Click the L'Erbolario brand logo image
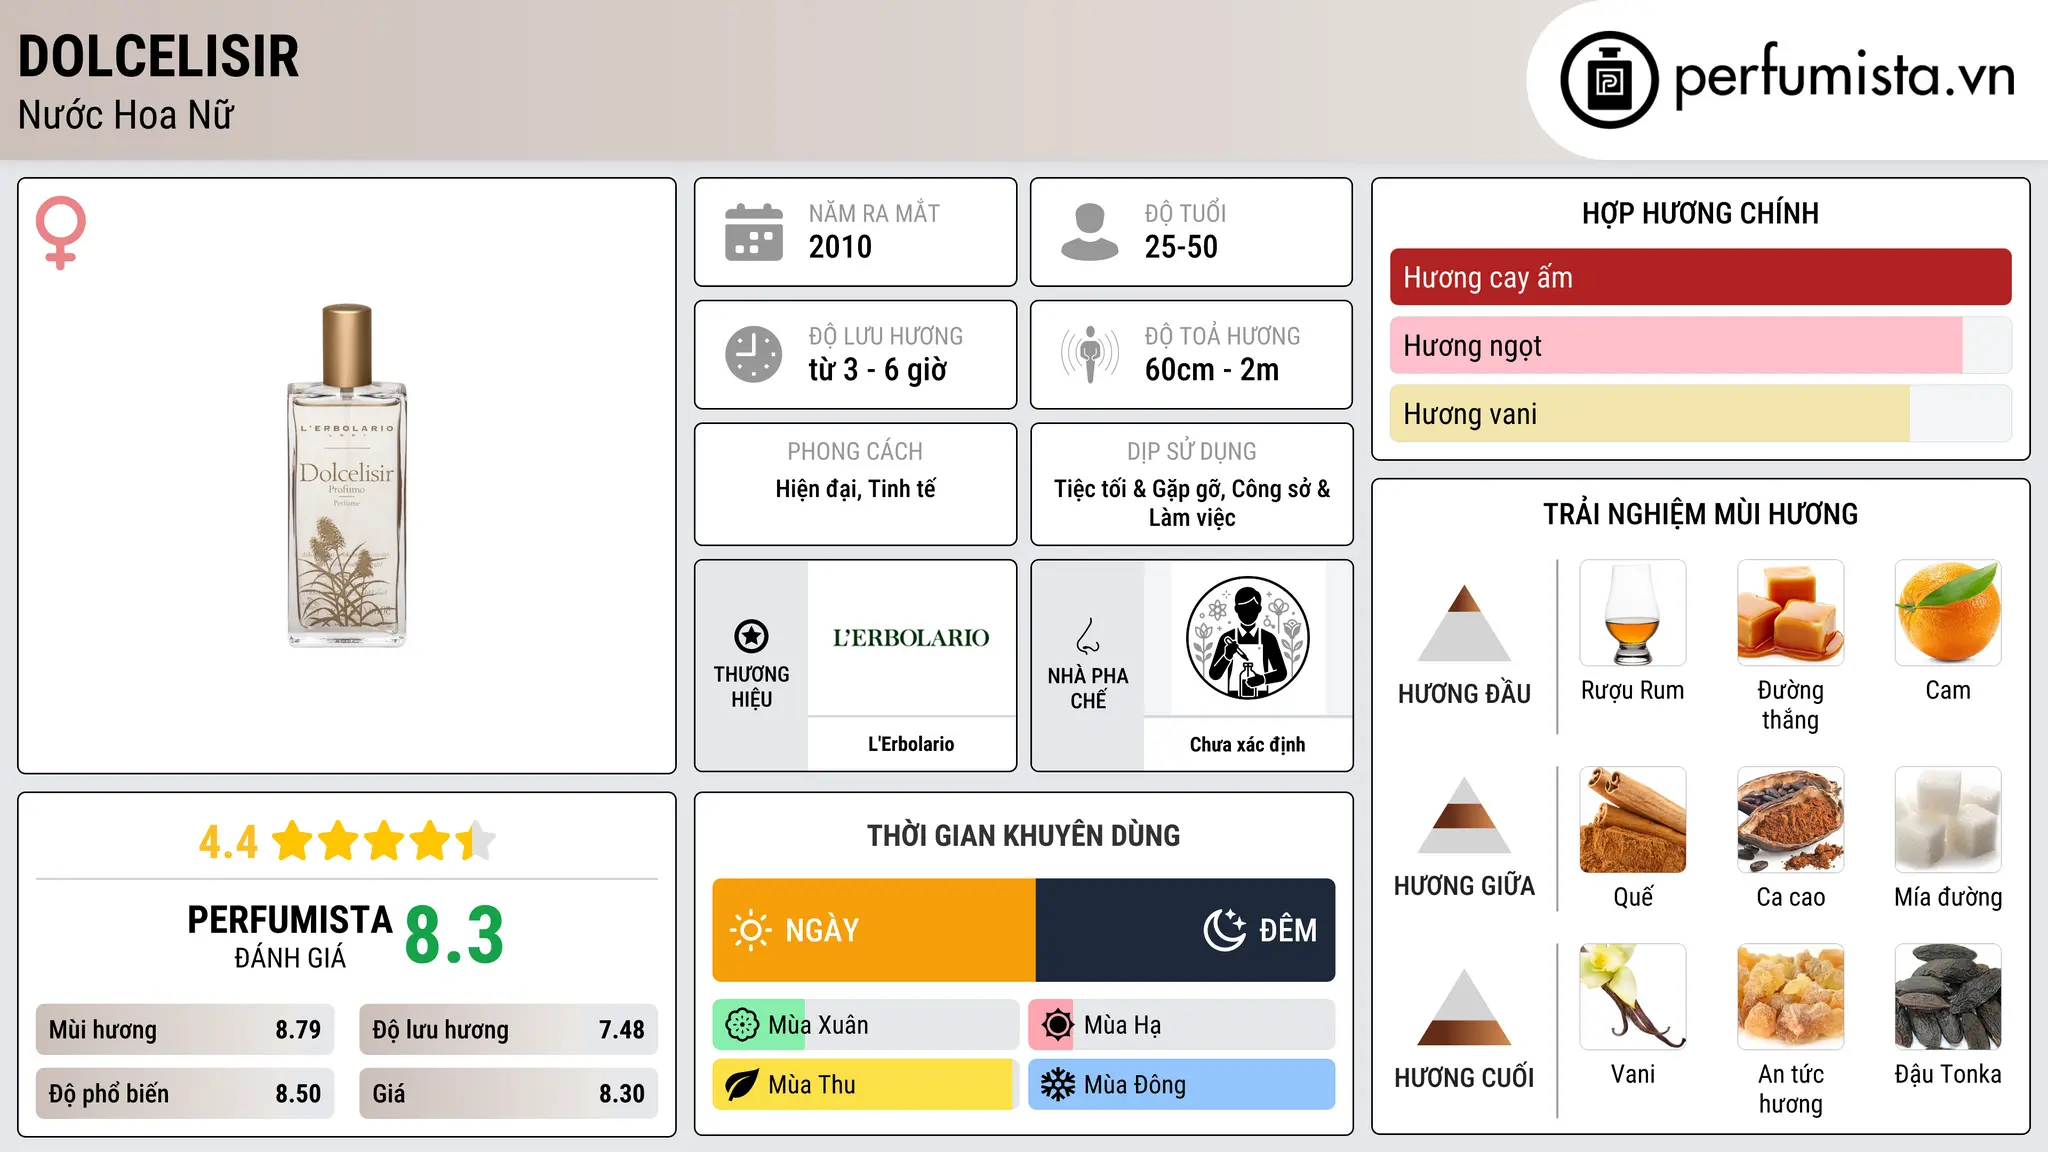This screenshot has height=1152, width=2048. click(x=911, y=638)
